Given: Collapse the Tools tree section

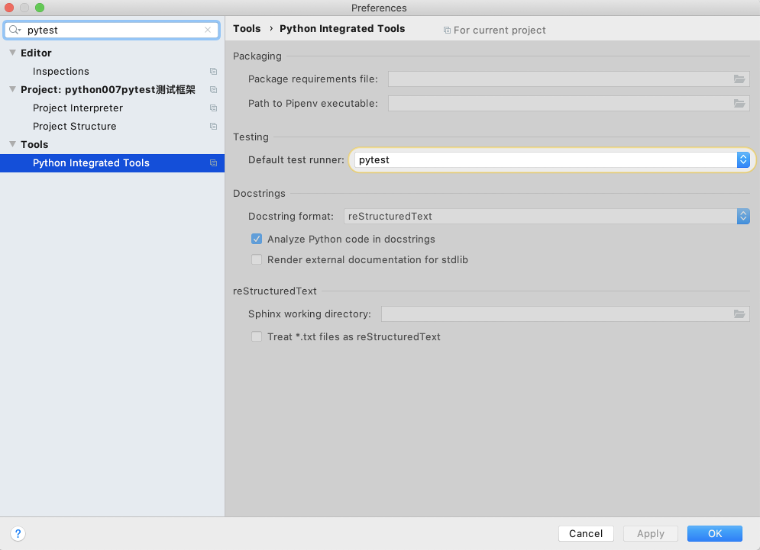Looking at the screenshot, I should [13, 144].
